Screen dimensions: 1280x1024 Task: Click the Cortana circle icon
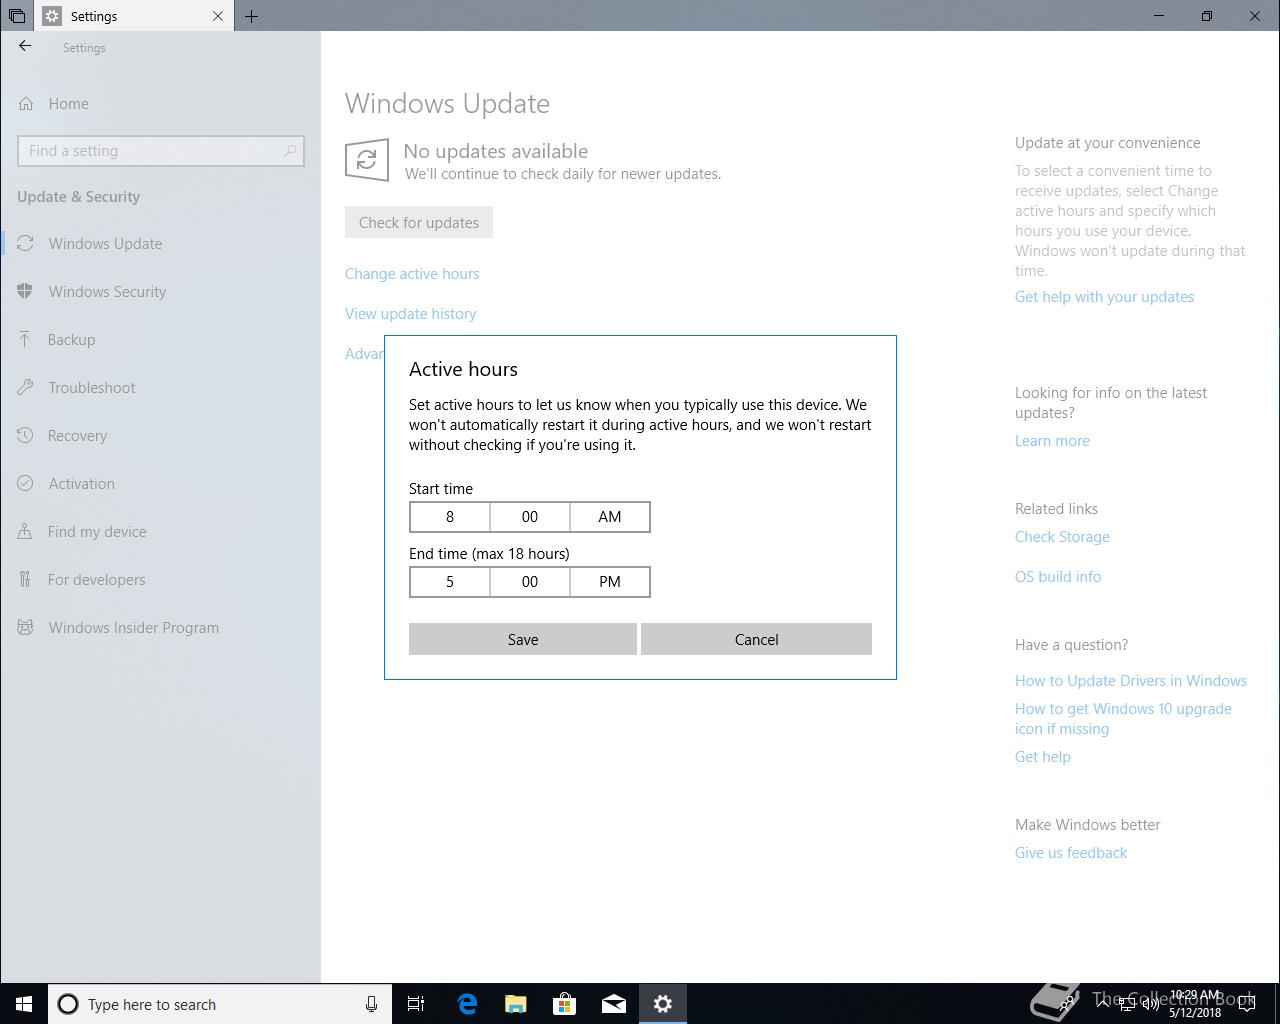68,1004
